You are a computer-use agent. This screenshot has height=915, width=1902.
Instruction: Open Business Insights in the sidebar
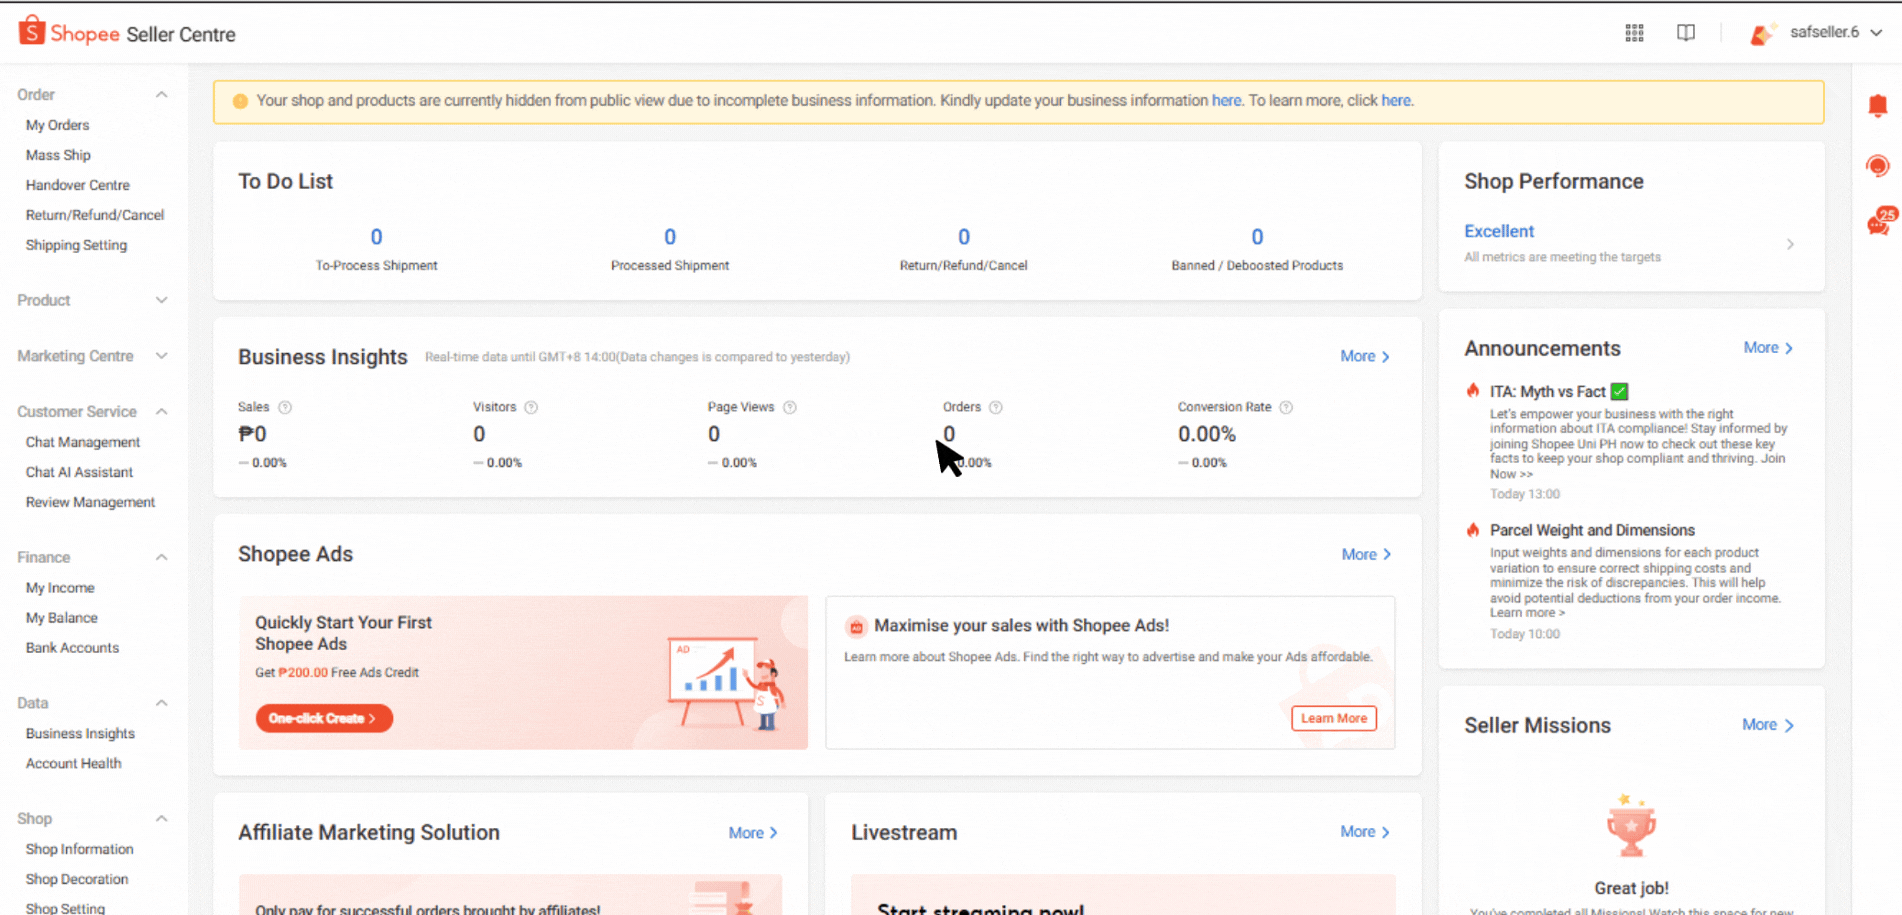tap(80, 734)
